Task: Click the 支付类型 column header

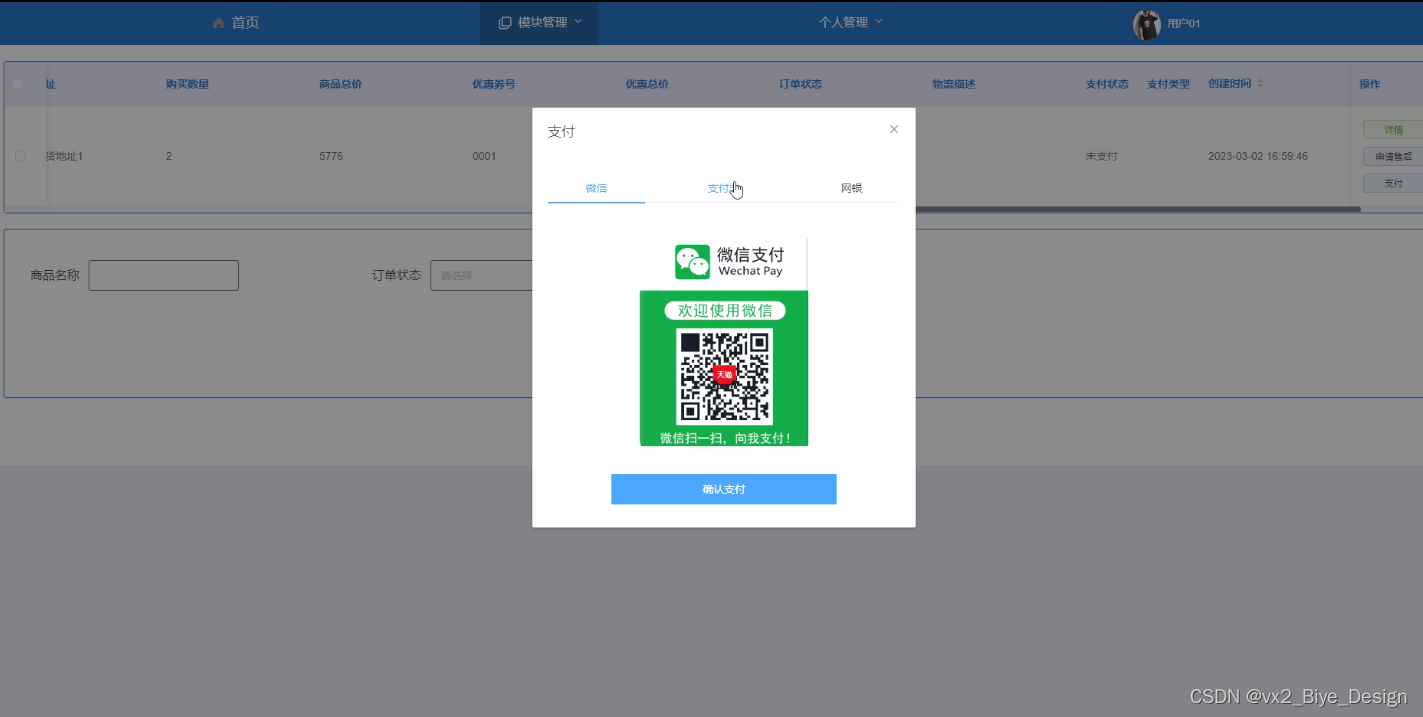Action: pyautogui.click(x=1168, y=84)
